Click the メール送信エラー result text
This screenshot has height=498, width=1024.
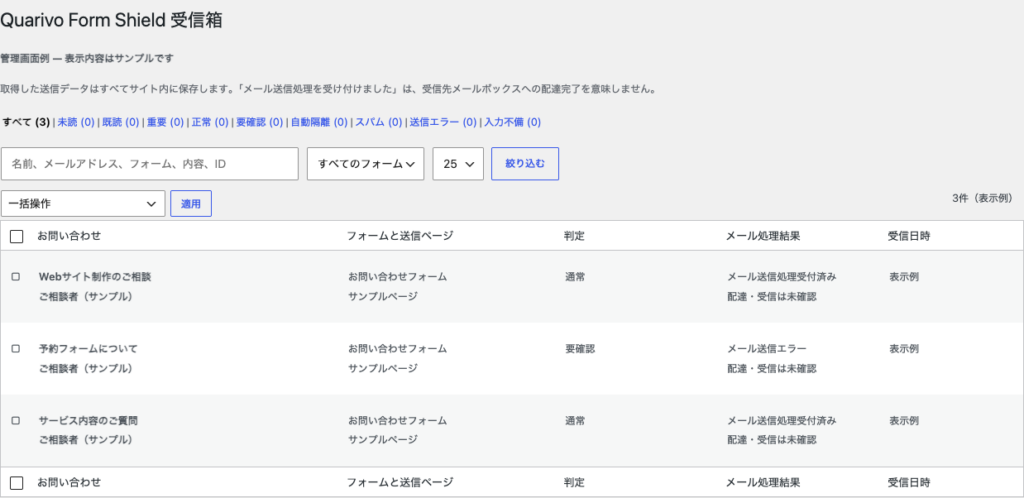767,349
